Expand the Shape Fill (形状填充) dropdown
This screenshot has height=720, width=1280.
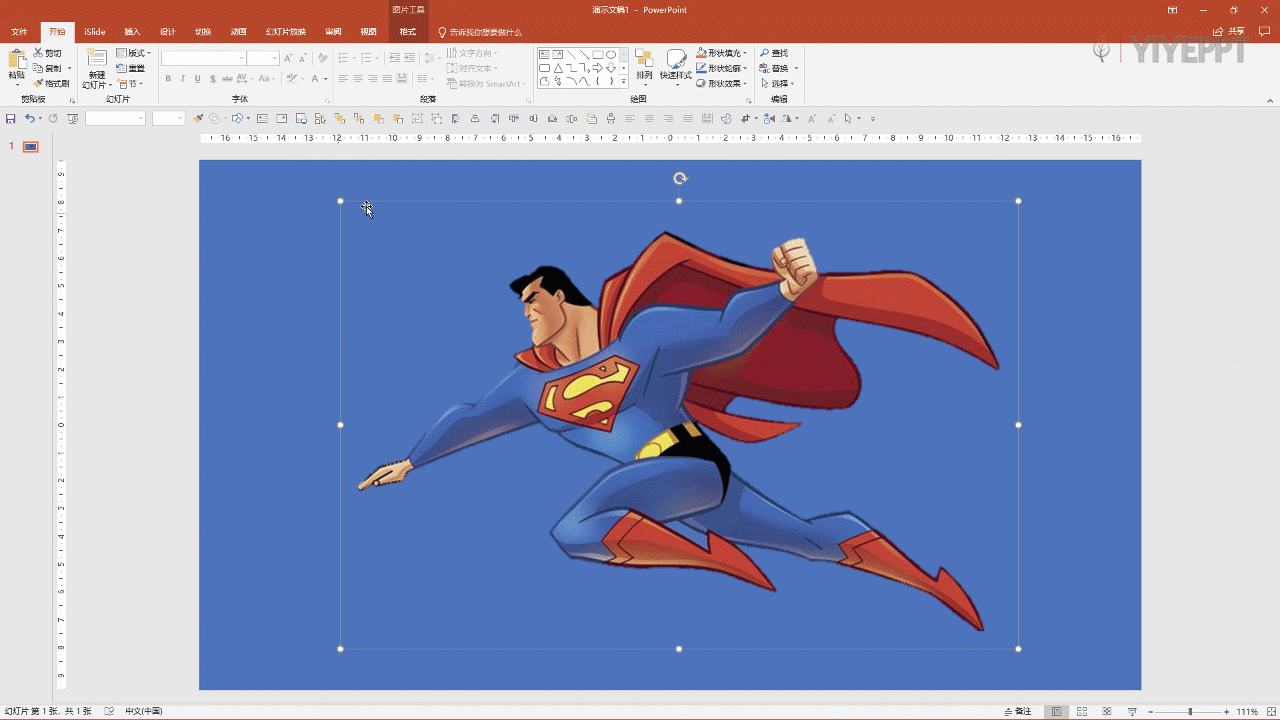pyautogui.click(x=745, y=53)
